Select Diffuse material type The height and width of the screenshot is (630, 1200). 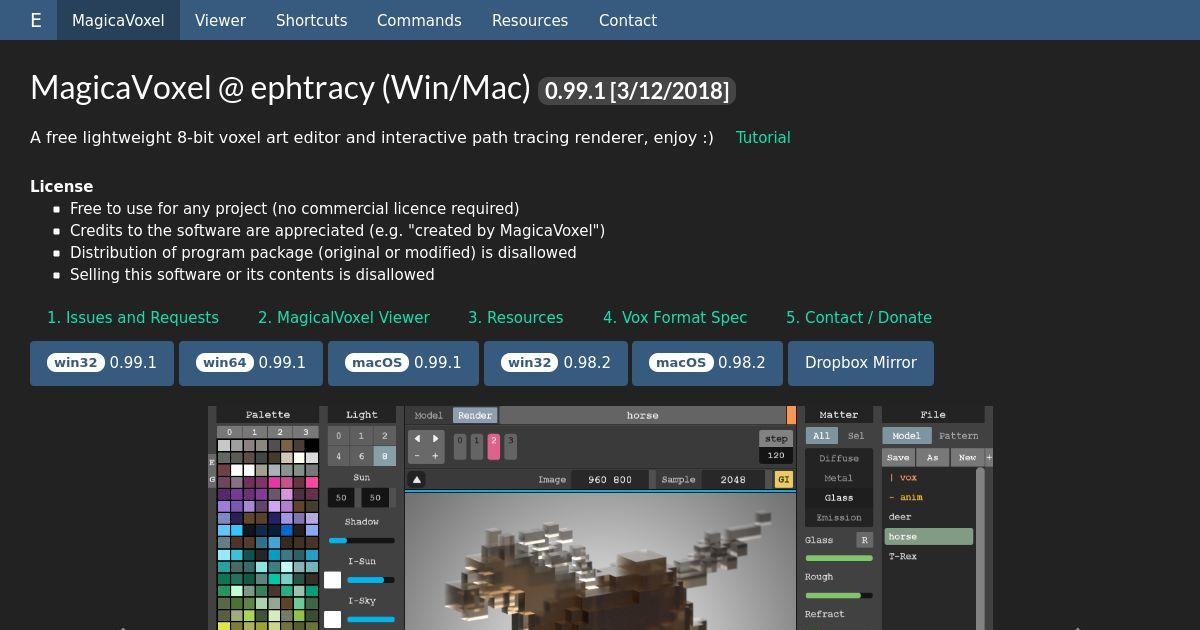(839, 459)
